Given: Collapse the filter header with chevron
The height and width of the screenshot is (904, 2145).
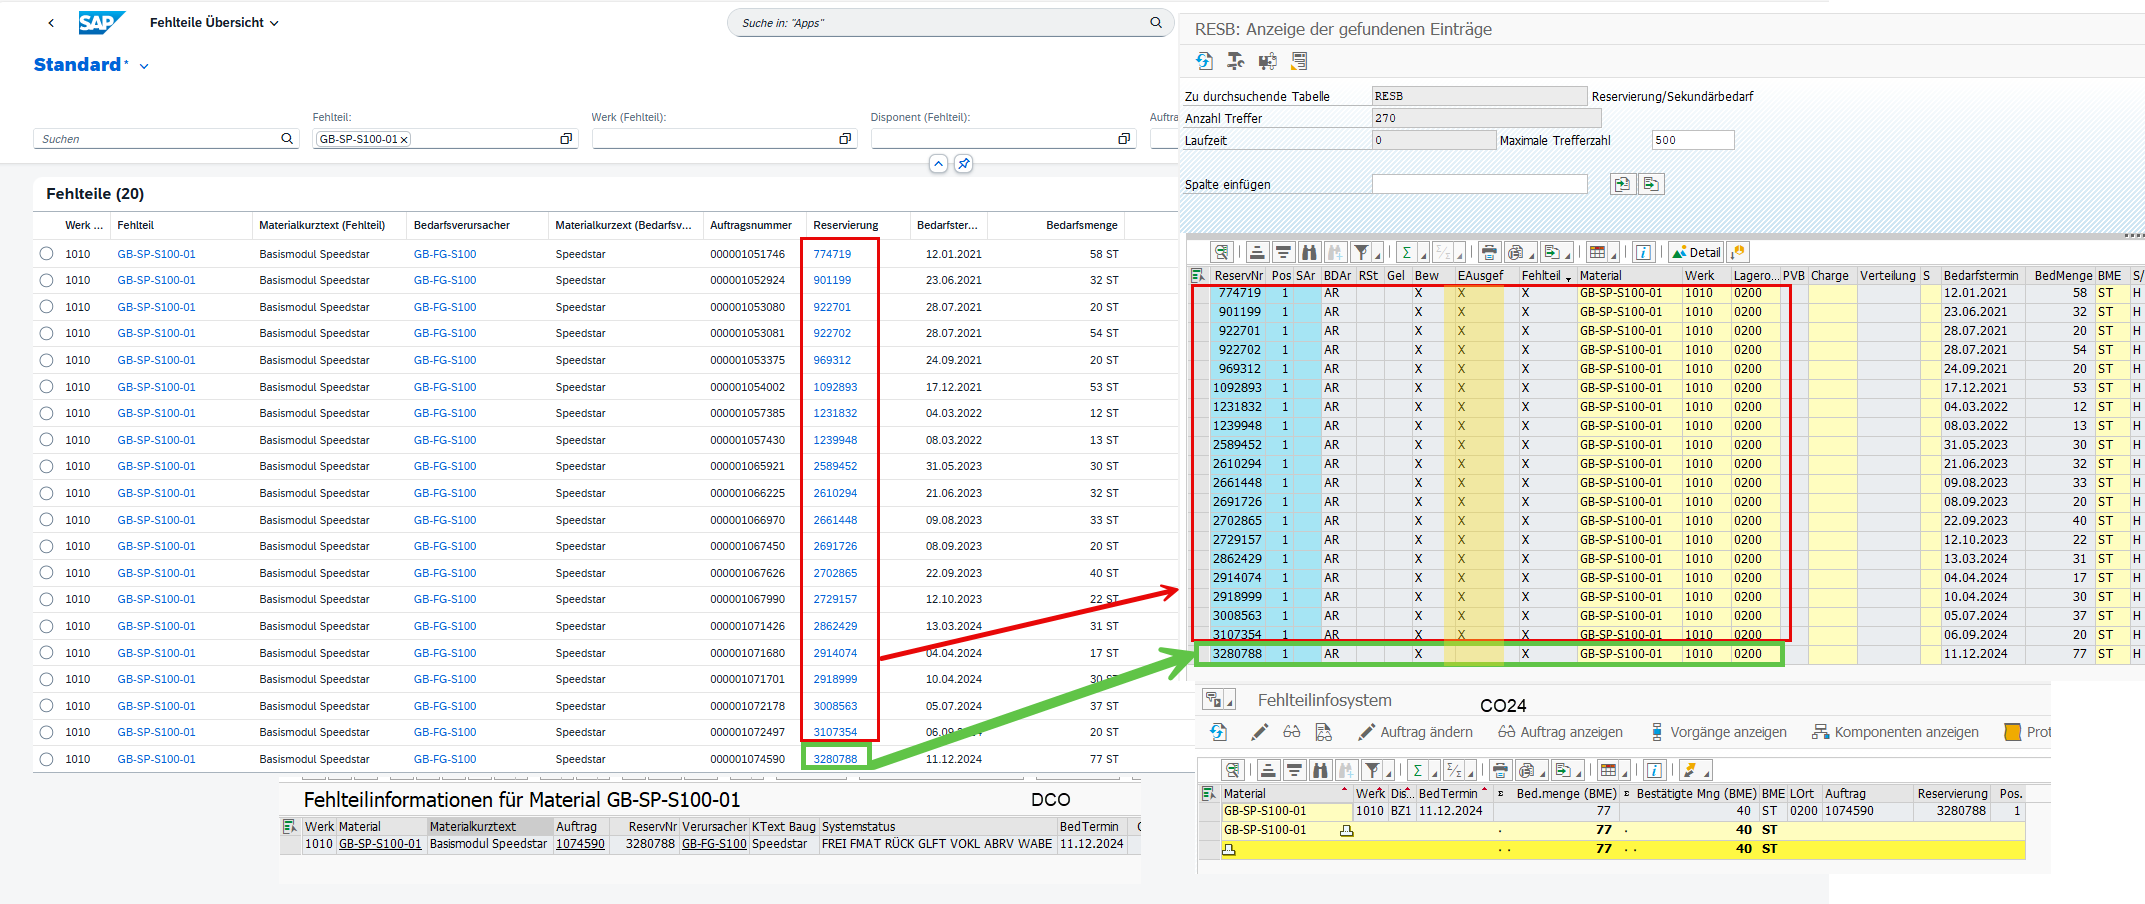Looking at the screenshot, I should [938, 164].
